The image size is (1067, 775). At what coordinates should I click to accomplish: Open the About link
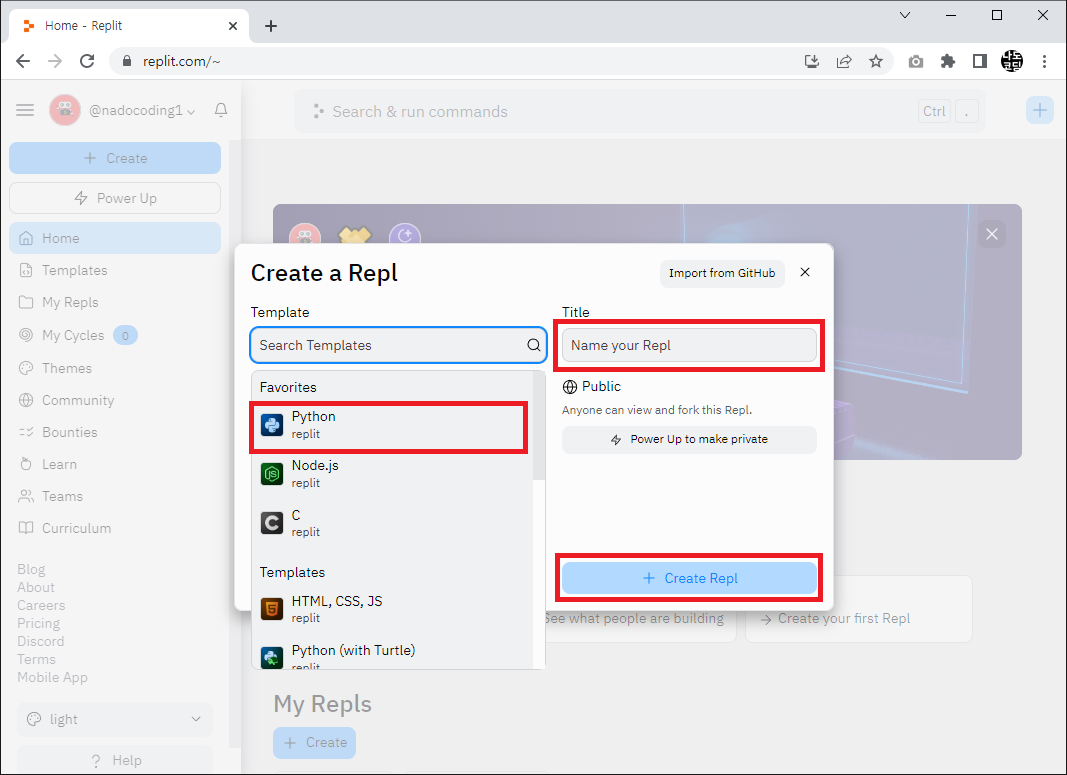(x=36, y=587)
